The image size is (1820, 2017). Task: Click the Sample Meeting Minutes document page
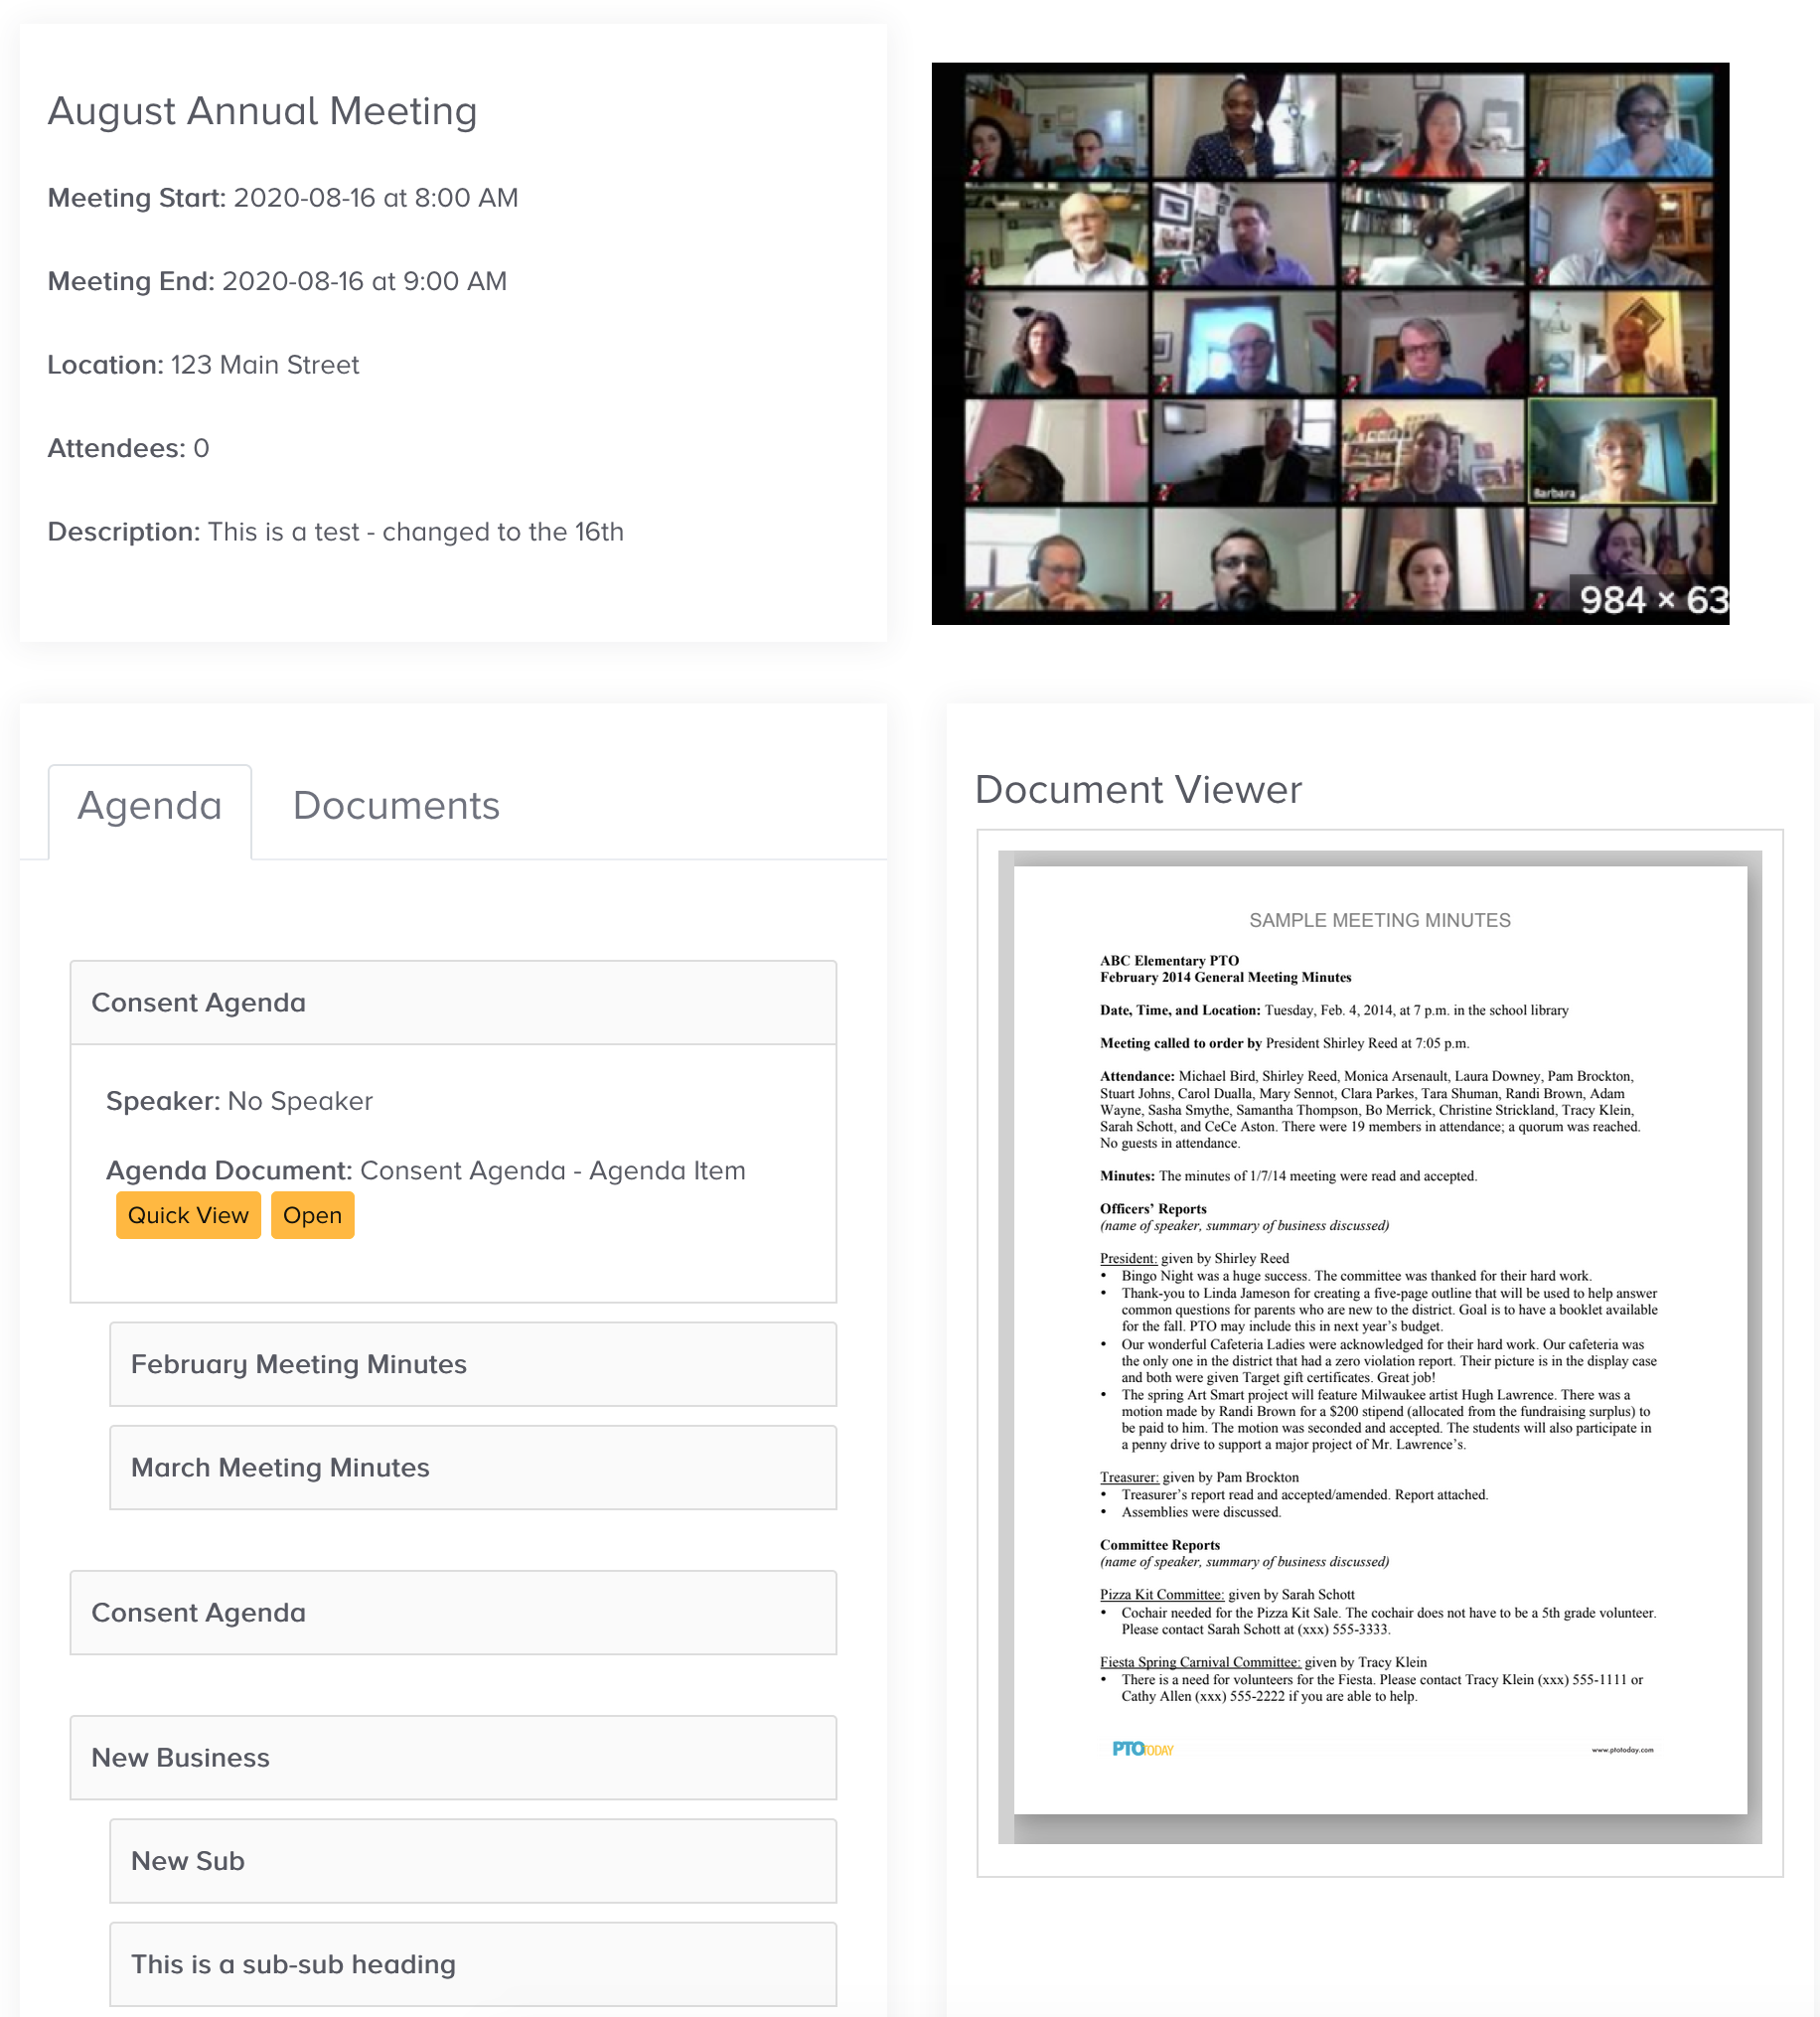coord(1380,1340)
